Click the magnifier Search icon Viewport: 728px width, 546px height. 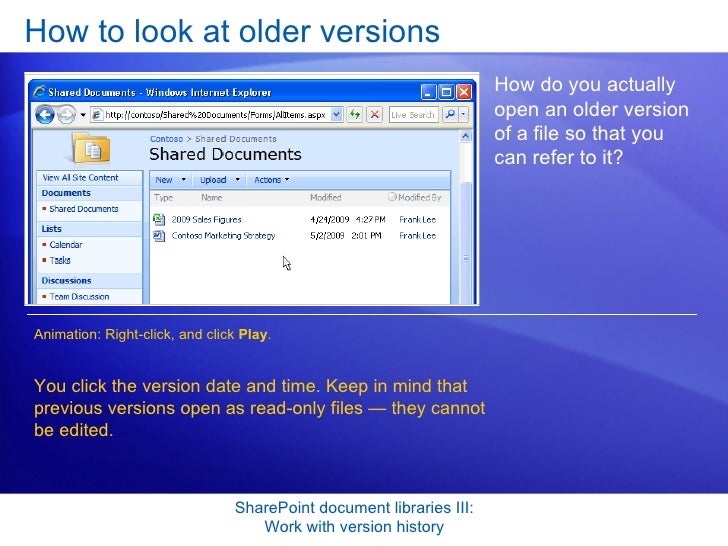tap(449, 114)
